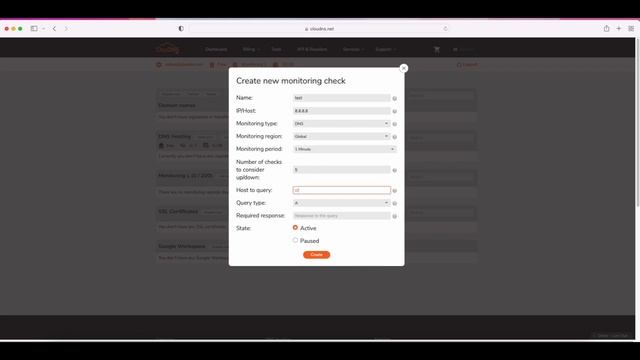Open the Billing menu
The height and width of the screenshot is (360, 640).
click(x=250, y=49)
